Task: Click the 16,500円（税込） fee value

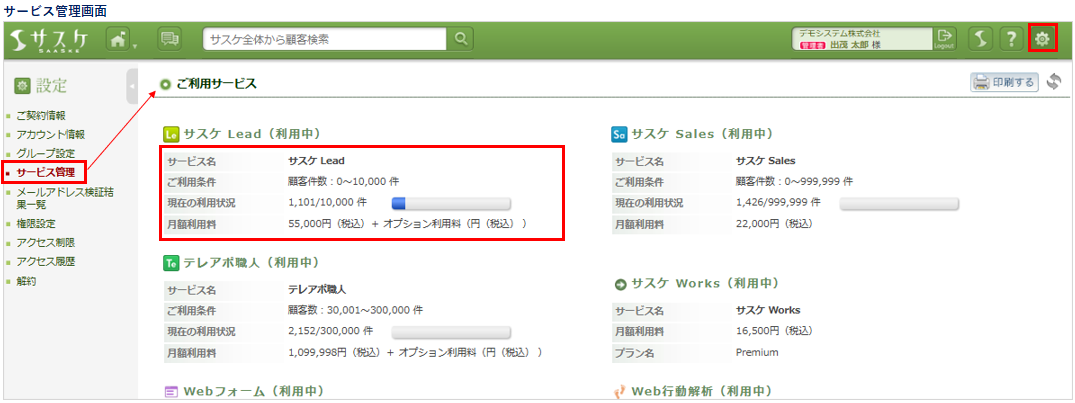Action: 774,331
